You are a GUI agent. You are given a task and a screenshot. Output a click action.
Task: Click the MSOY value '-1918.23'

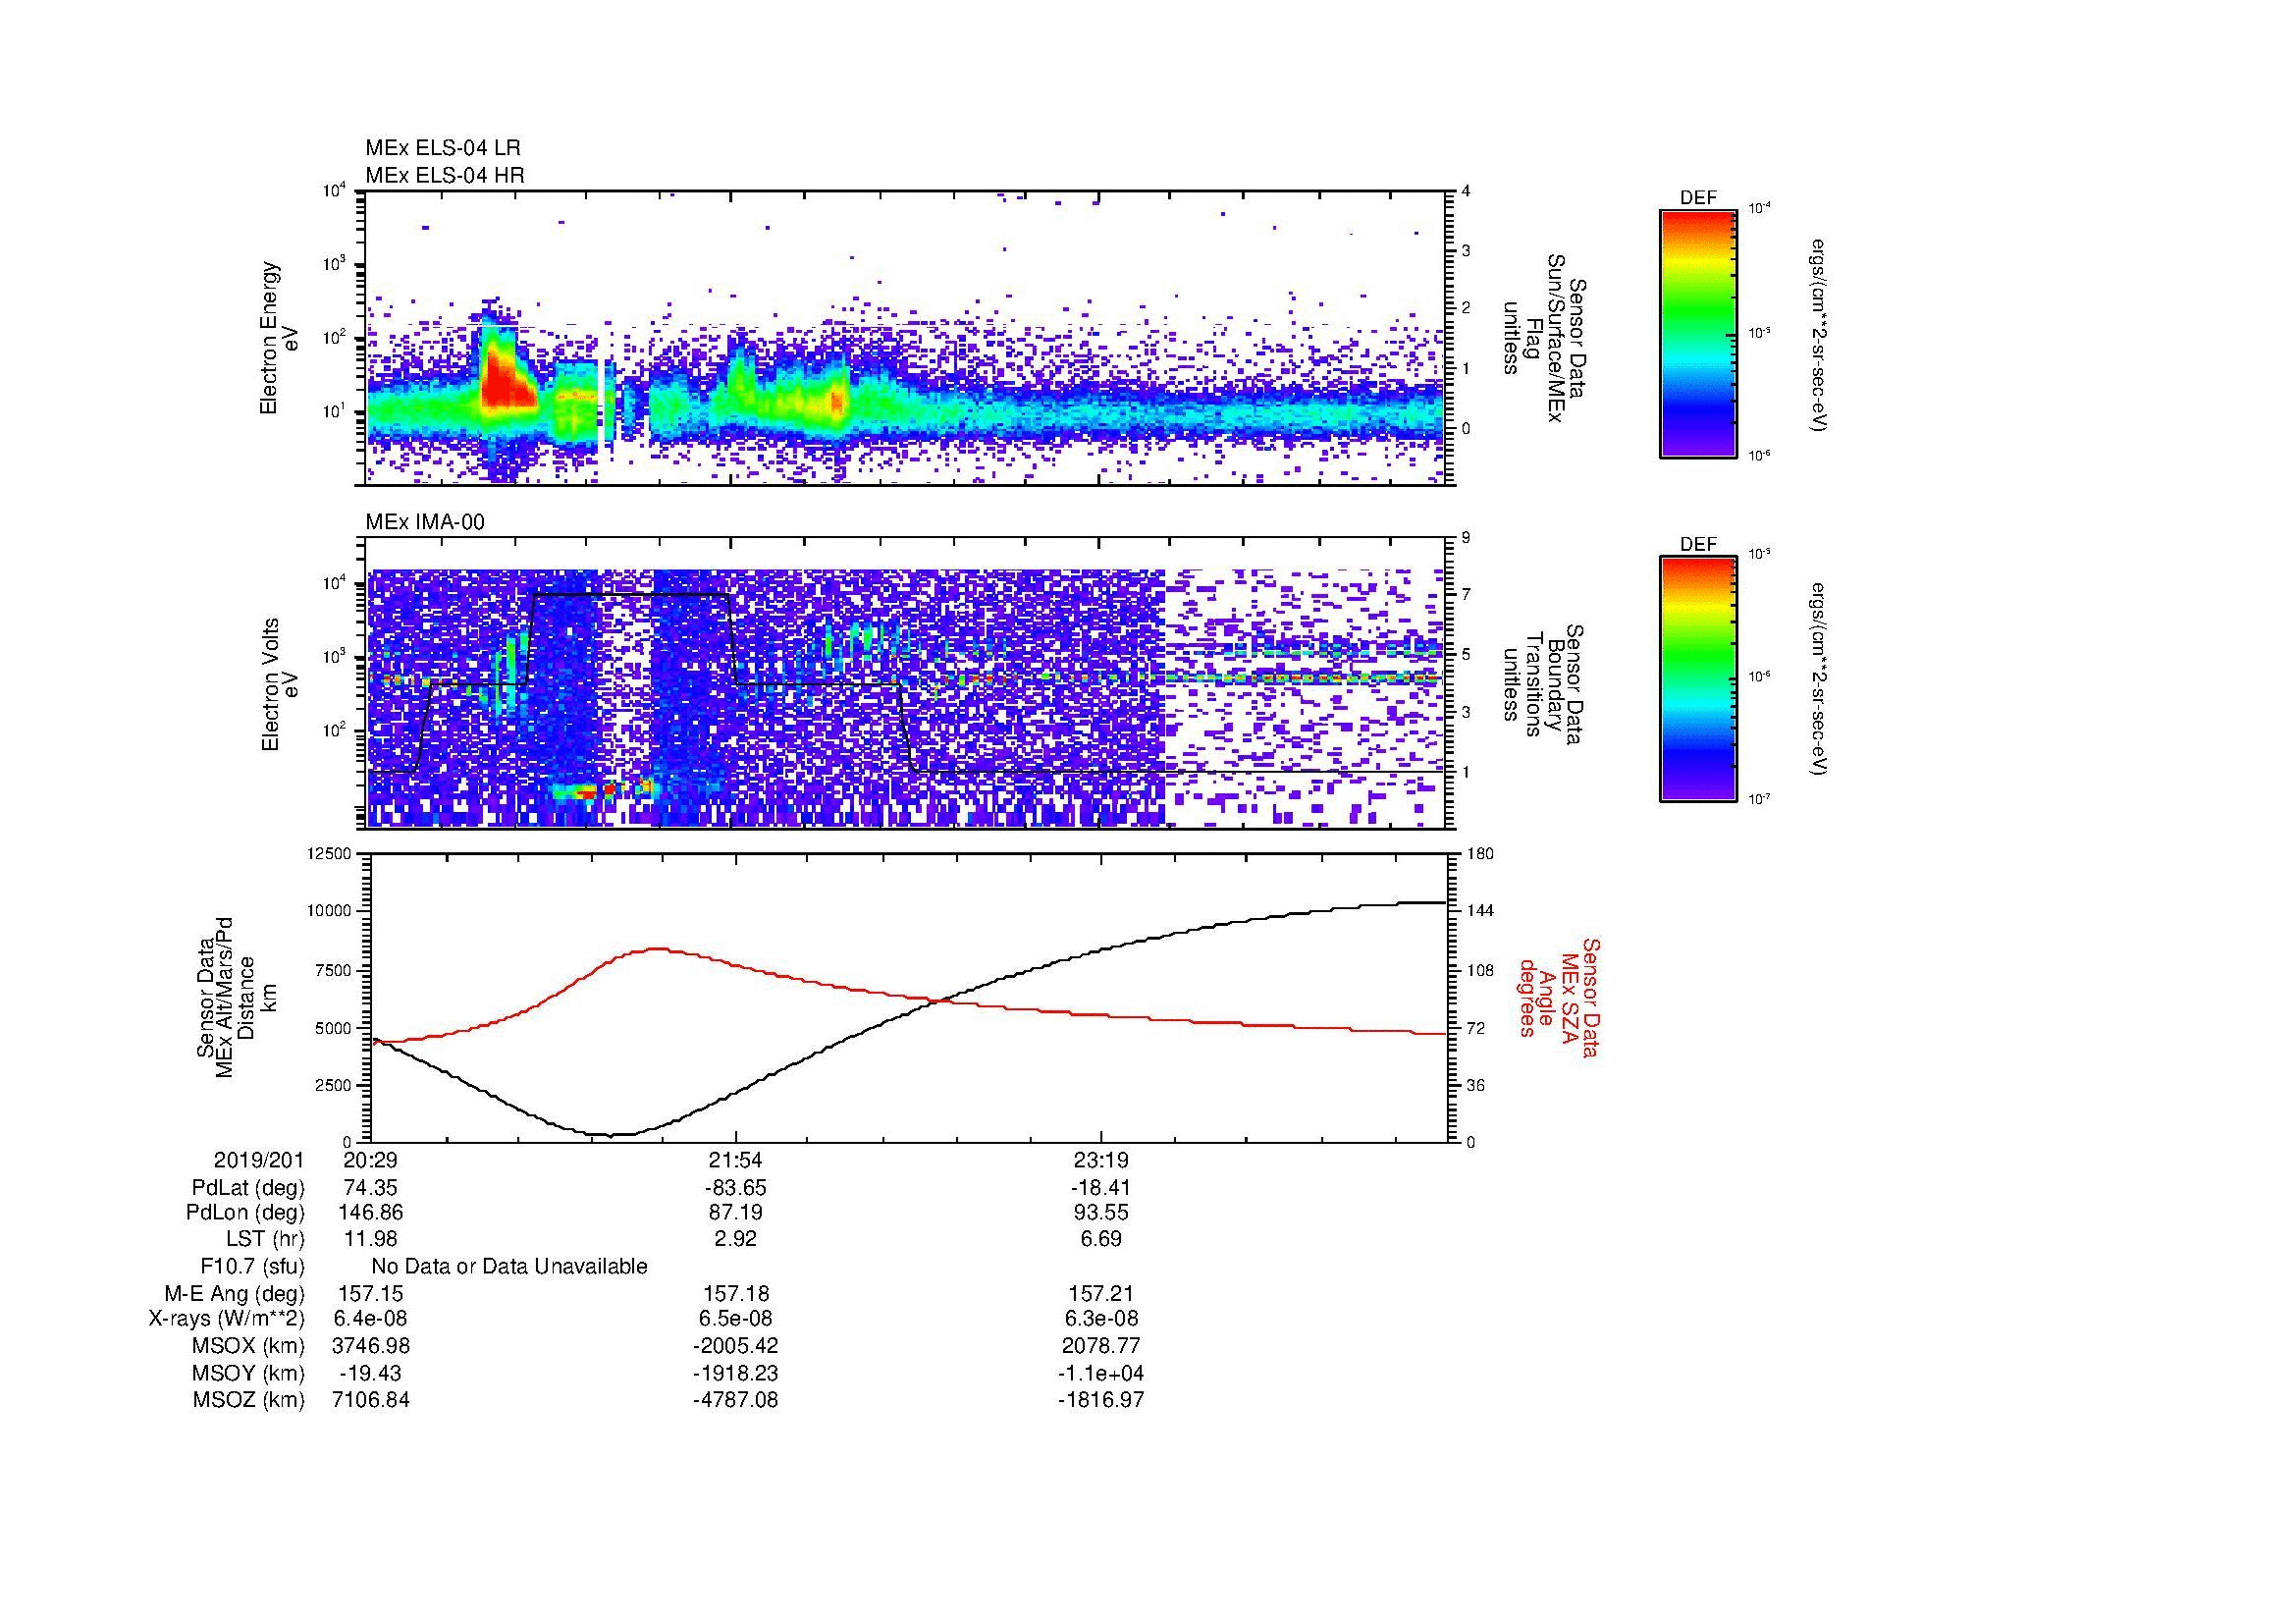pyautogui.click(x=735, y=1374)
